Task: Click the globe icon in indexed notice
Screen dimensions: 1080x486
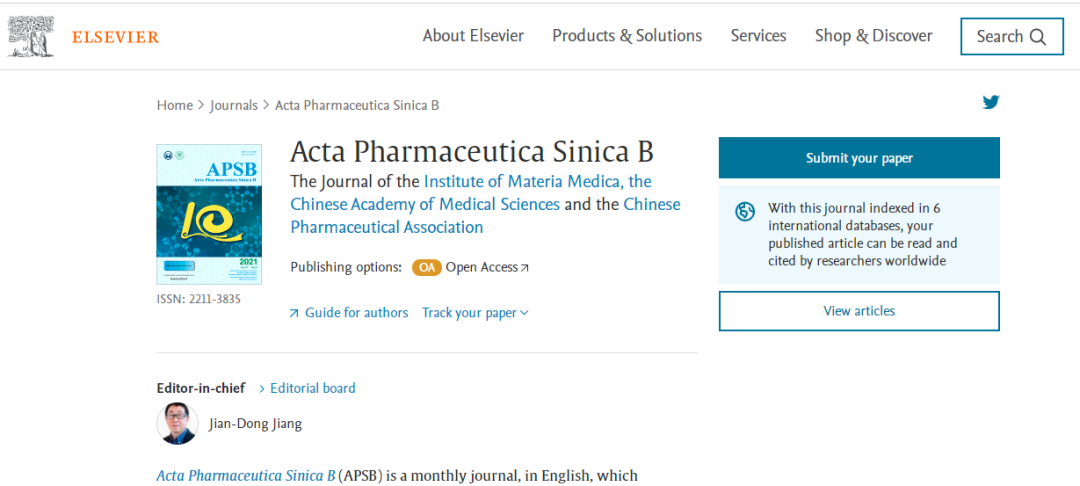Action: pos(745,212)
